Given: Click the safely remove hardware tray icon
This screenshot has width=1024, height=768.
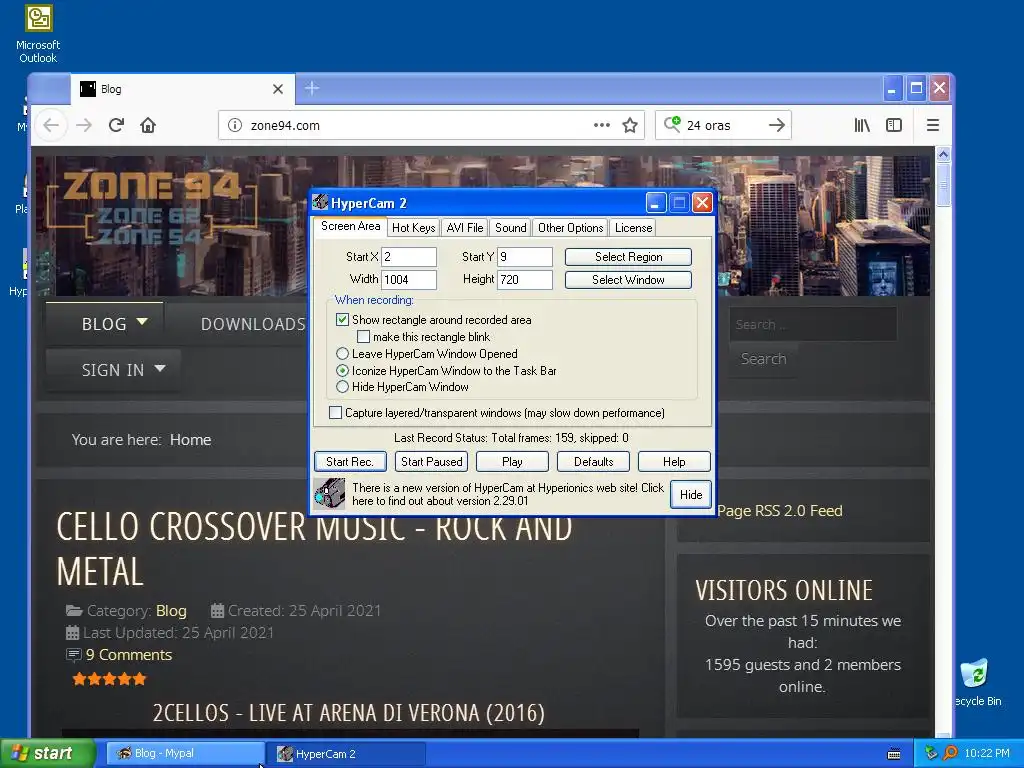Looking at the screenshot, I should [x=931, y=753].
